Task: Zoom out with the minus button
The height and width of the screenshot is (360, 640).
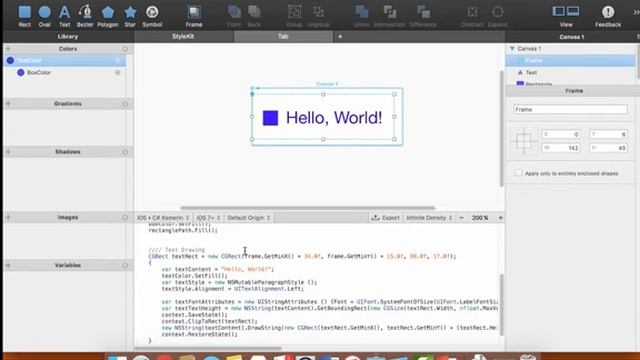Action: [x=461, y=218]
